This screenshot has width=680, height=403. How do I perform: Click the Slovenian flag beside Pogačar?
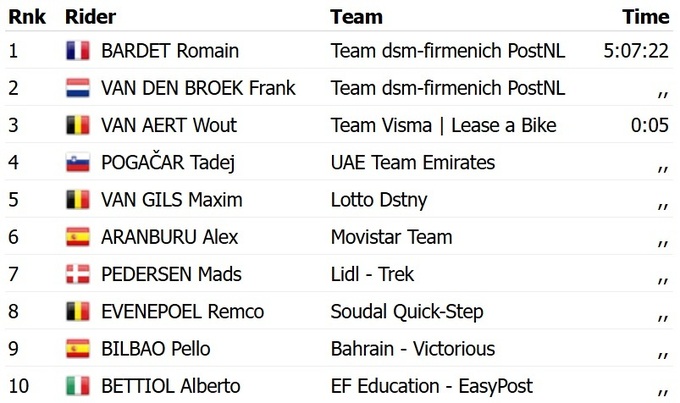[x=77, y=163]
